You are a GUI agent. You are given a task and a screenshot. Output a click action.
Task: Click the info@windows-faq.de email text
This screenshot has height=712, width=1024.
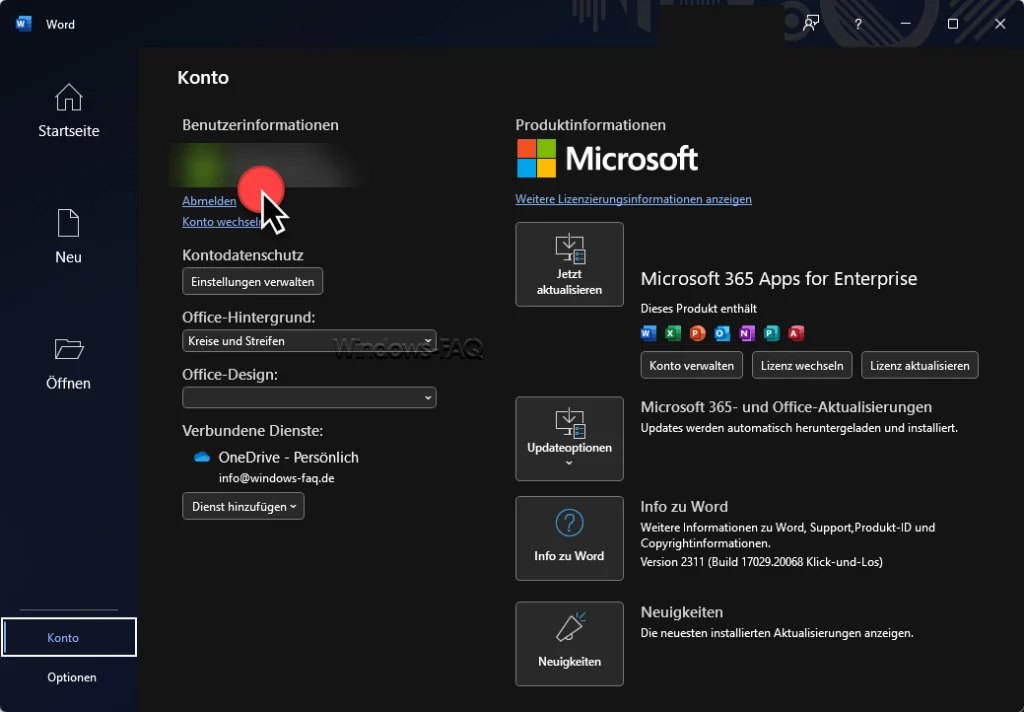(276, 478)
